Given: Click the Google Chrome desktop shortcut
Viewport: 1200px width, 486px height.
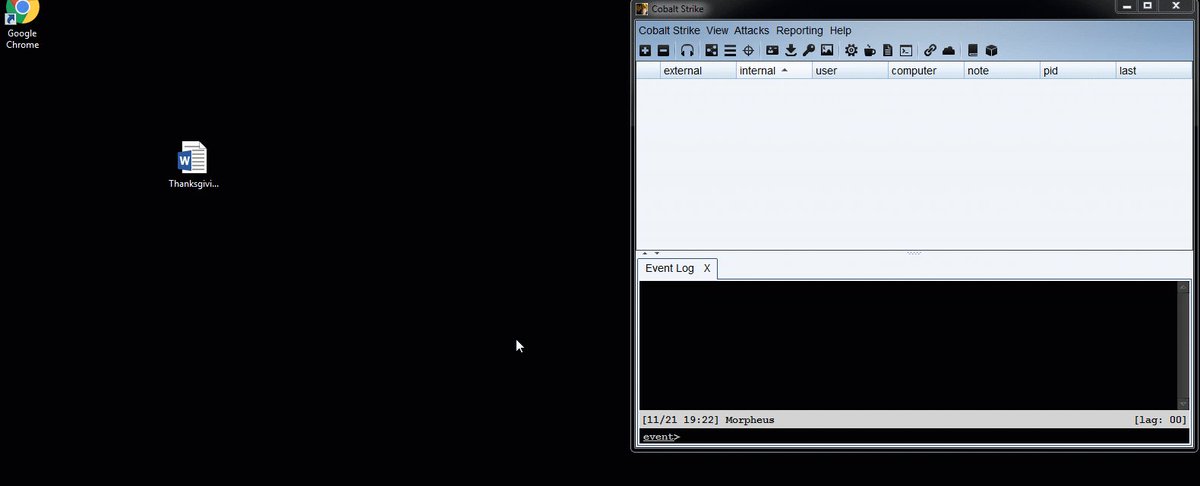Looking at the screenshot, I should tap(22, 25).
